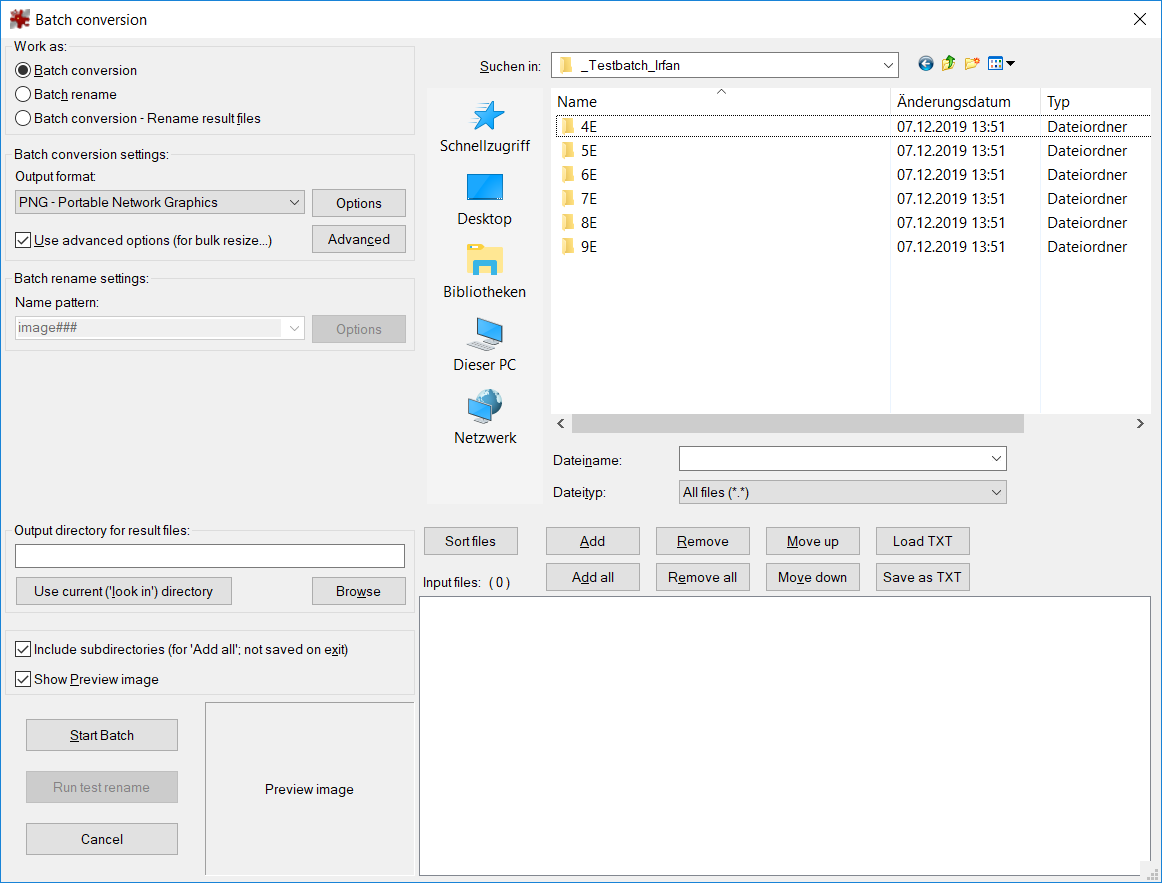Go up one folder level icon
Screen dimensions: 1162x883
[x=948, y=65]
